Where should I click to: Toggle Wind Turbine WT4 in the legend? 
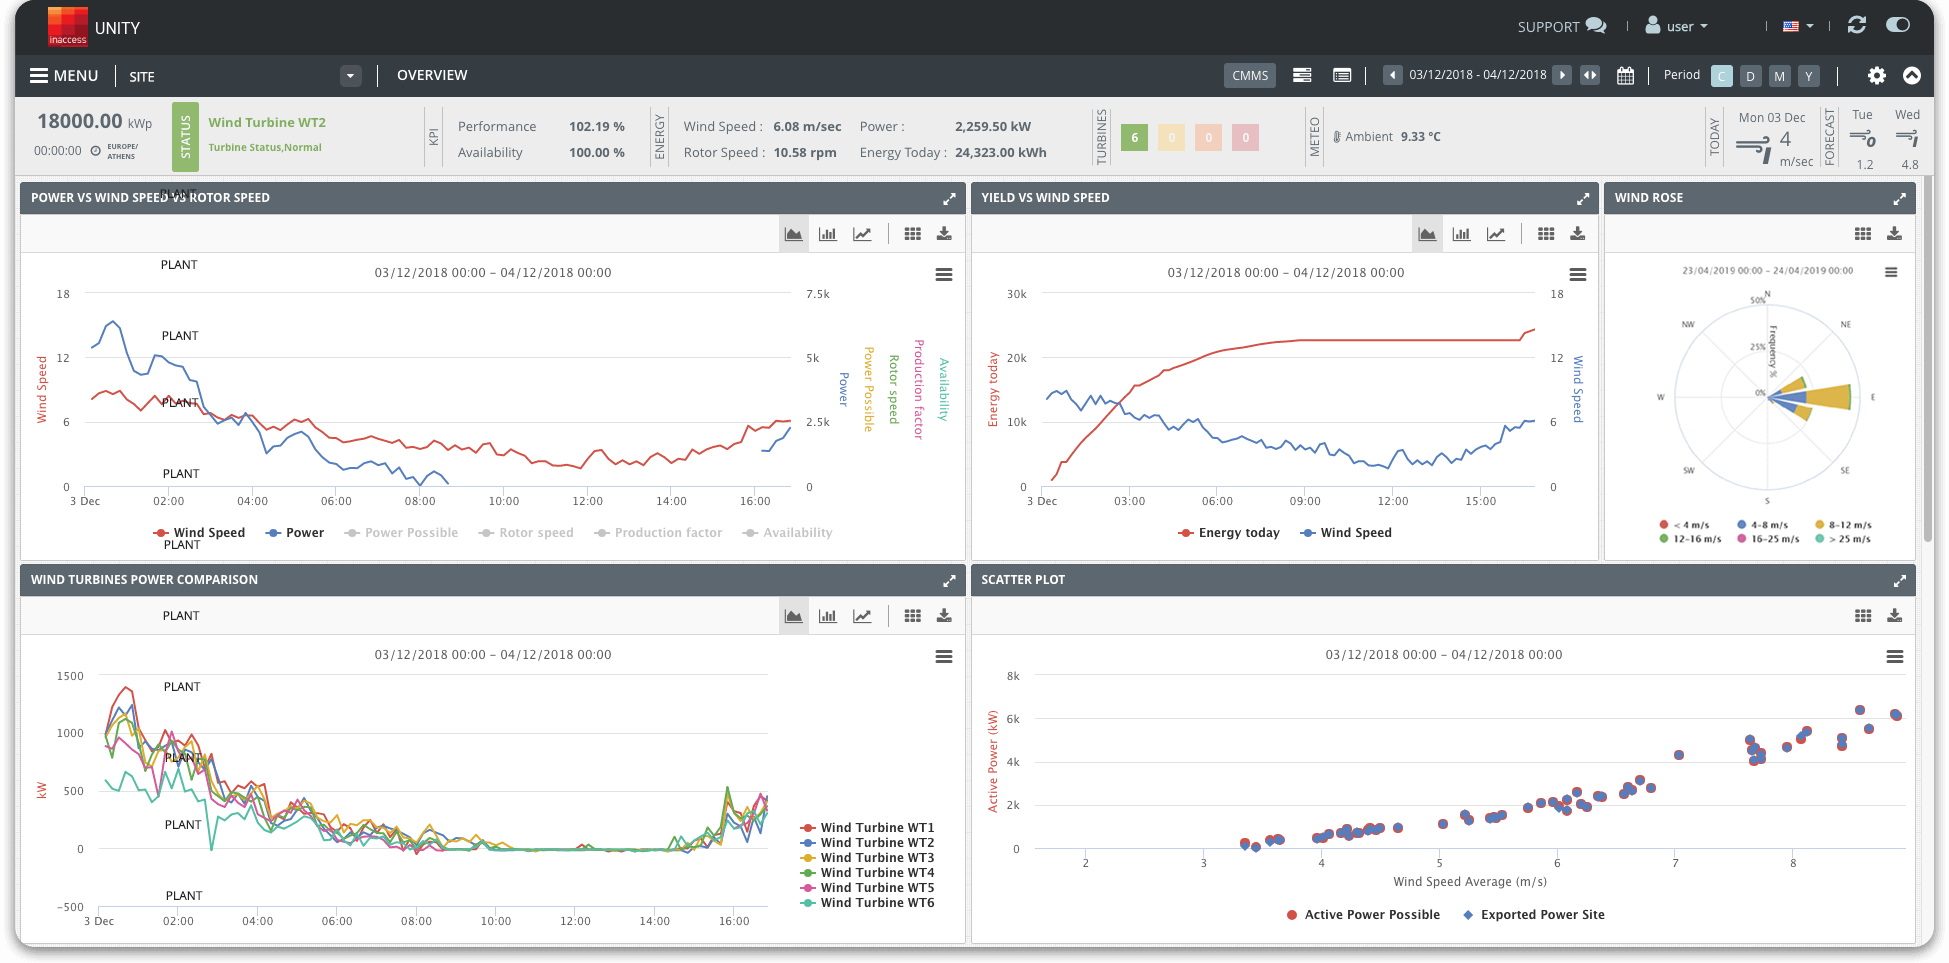point(867,873)
